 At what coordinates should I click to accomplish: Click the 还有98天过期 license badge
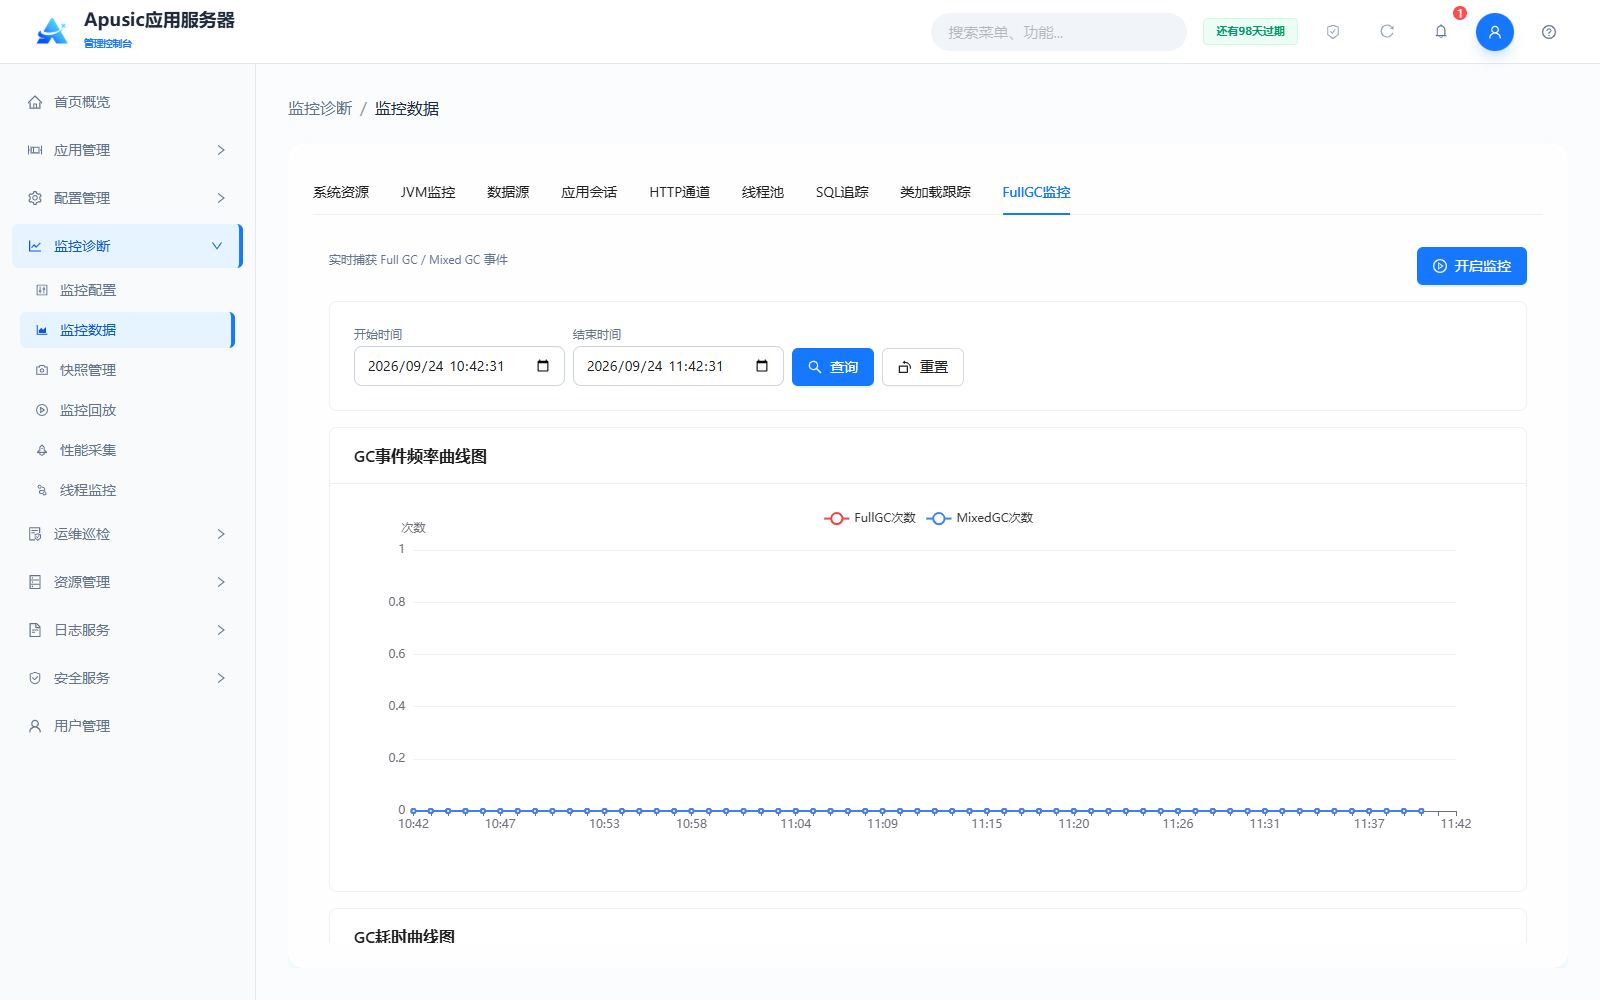(1250, 32)
